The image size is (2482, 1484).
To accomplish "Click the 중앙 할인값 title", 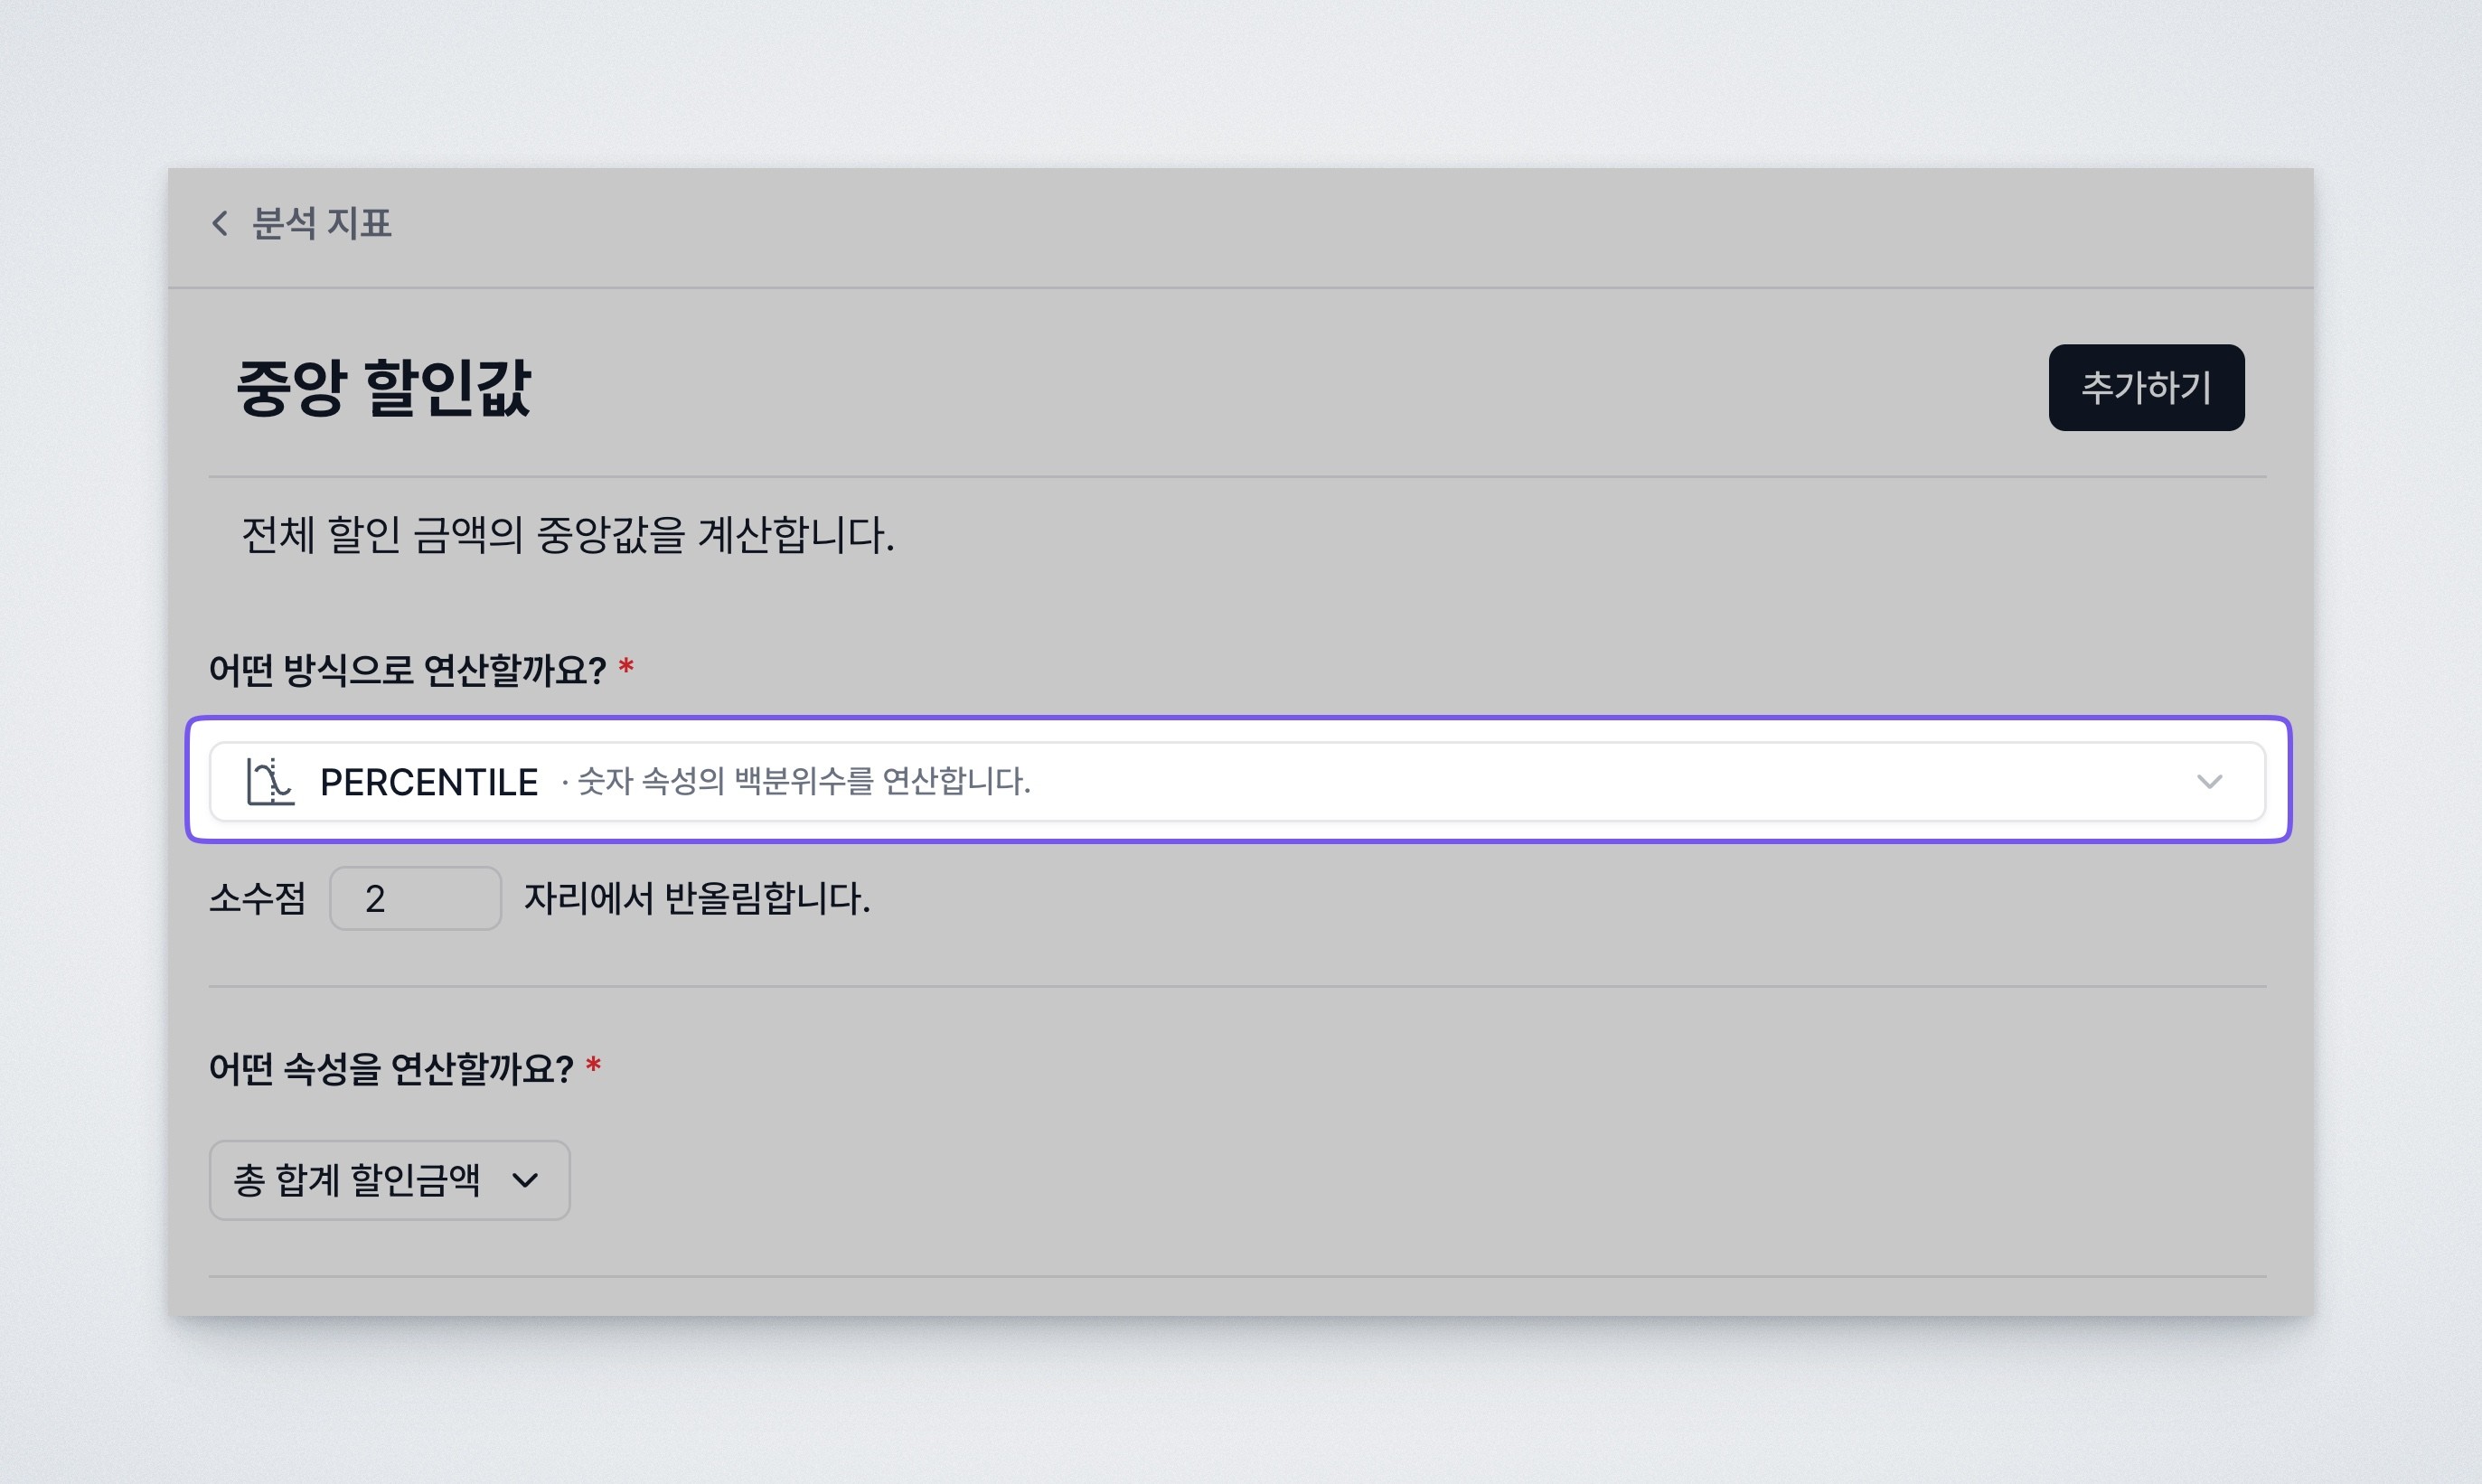I will (383, 388).
